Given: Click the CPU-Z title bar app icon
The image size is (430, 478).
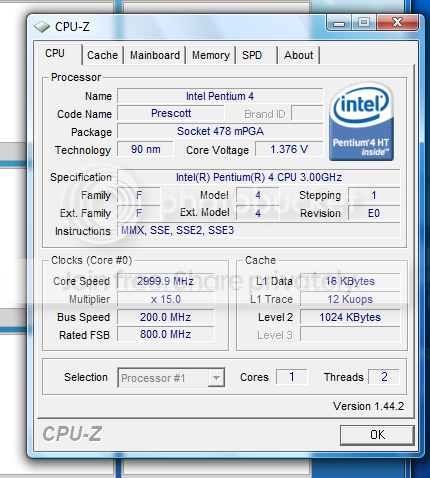Looking at the screenshot, I should (x=42, y=27).
